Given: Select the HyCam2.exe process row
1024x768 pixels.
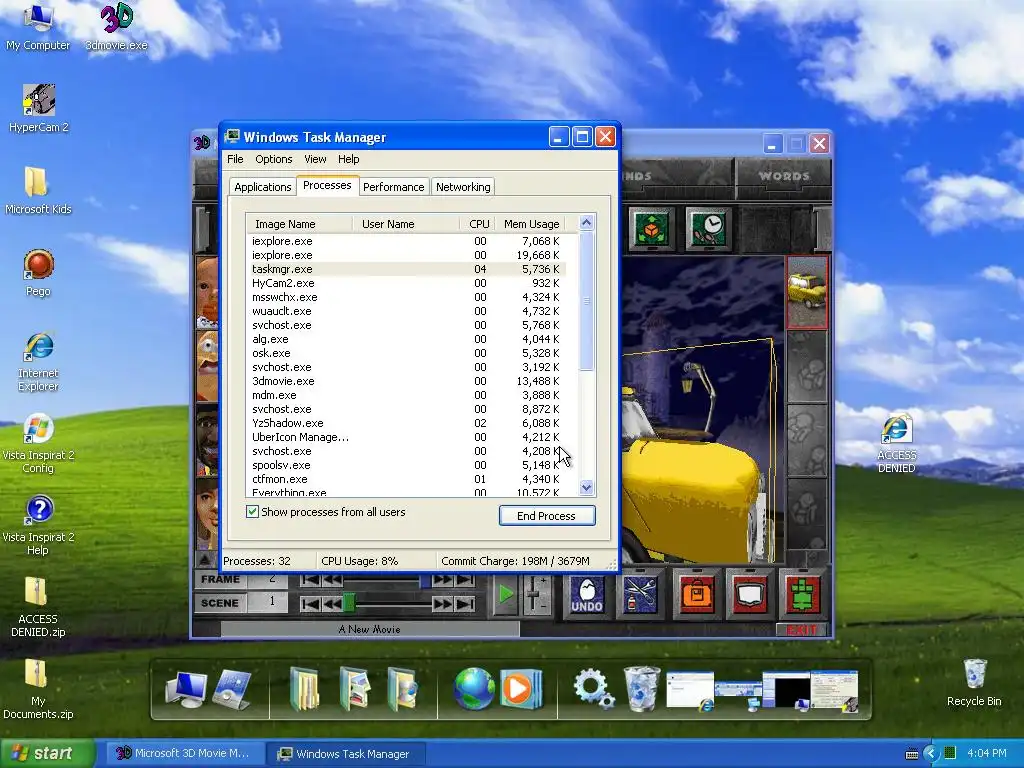Looking at the screenshot, I should pyautogui.click(x=406, y=283).
